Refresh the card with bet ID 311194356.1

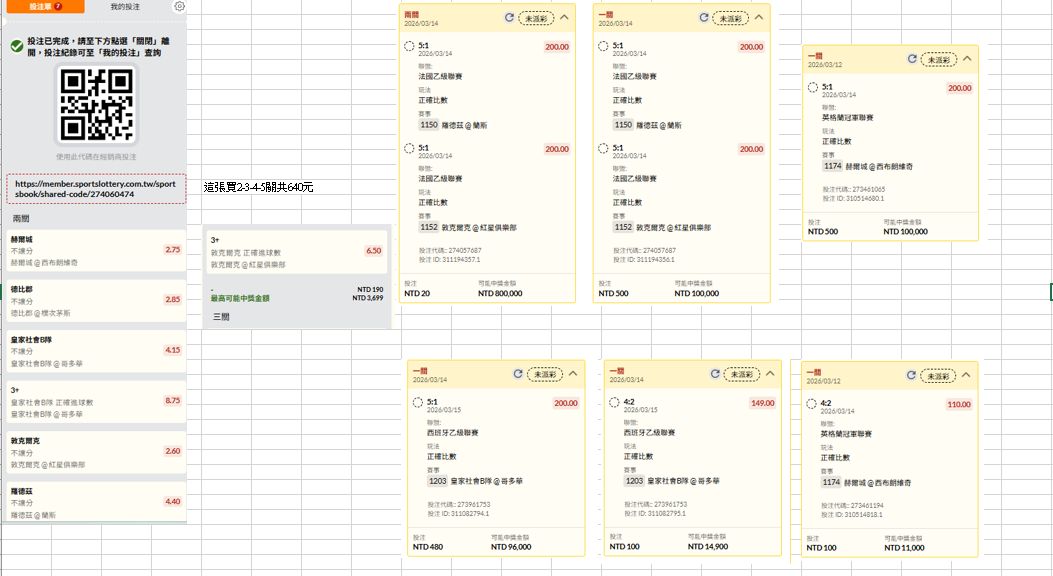[x=704, y=18]
